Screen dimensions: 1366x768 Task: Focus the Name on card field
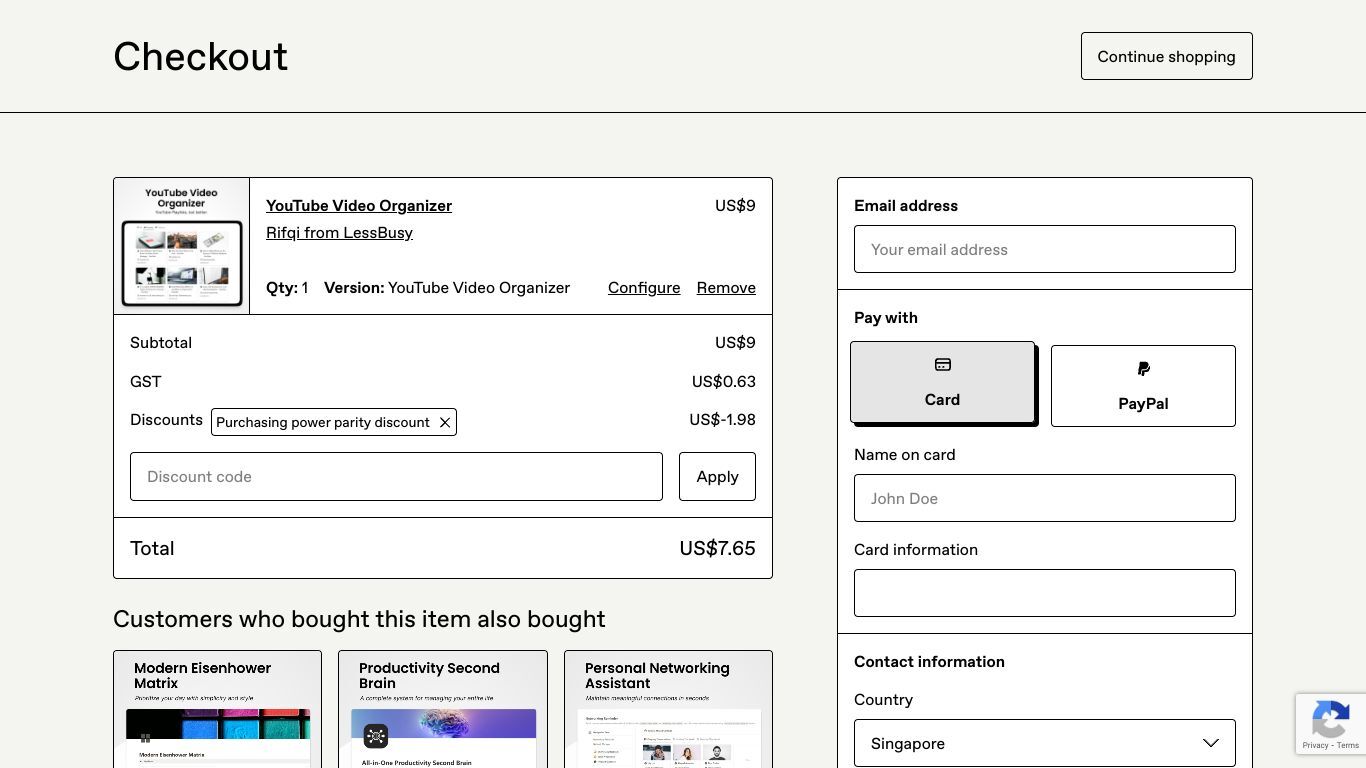1045,498
